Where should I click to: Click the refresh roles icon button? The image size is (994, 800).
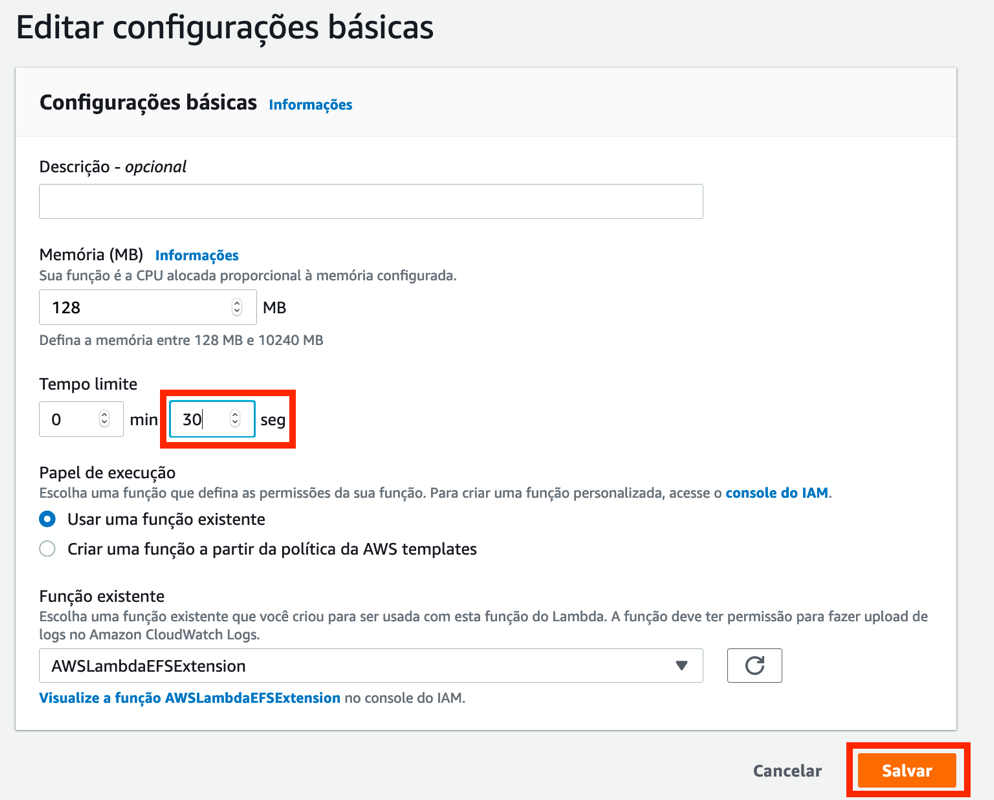(754, 666)
